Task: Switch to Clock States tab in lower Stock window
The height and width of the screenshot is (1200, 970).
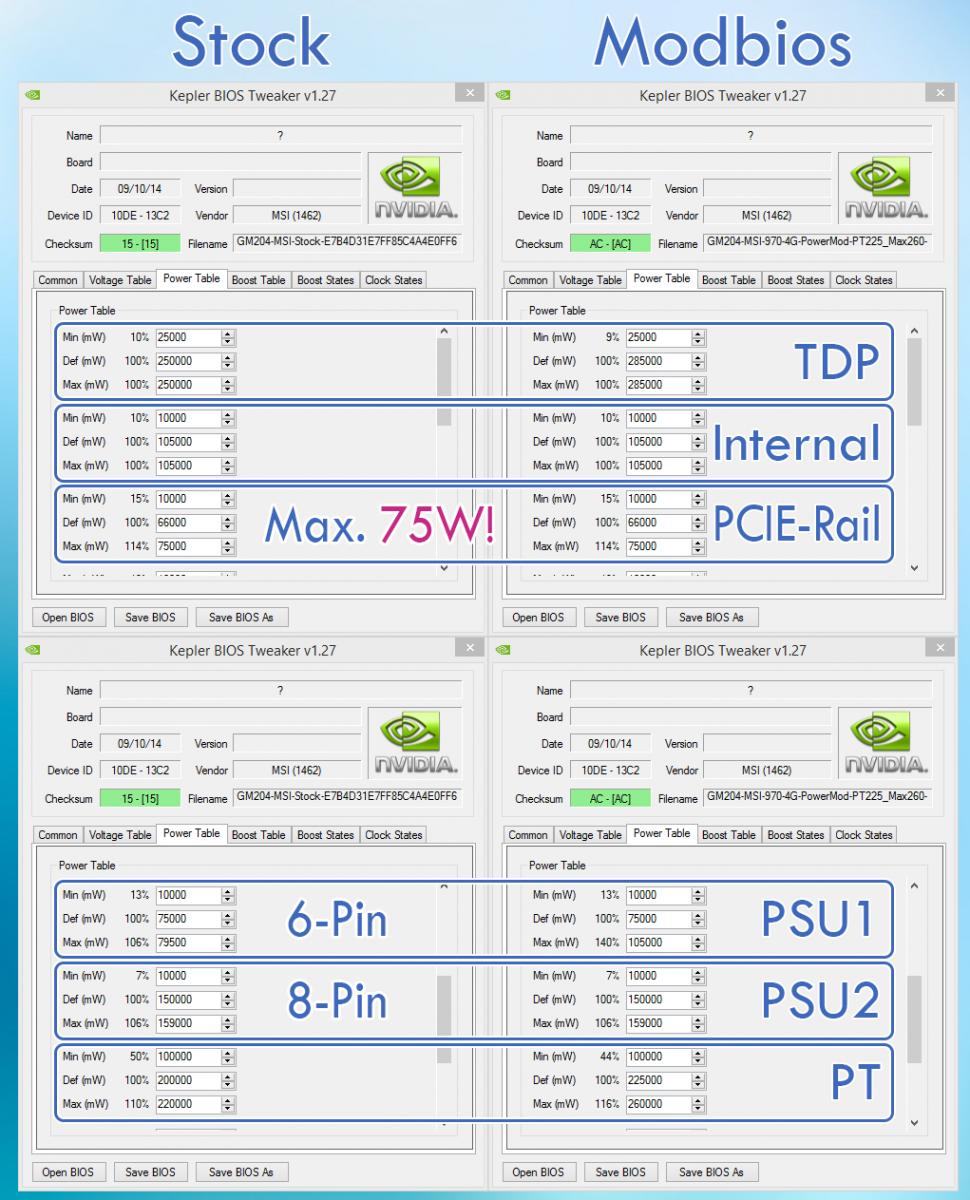Action: pyautogui.click(x=394, y=835)
